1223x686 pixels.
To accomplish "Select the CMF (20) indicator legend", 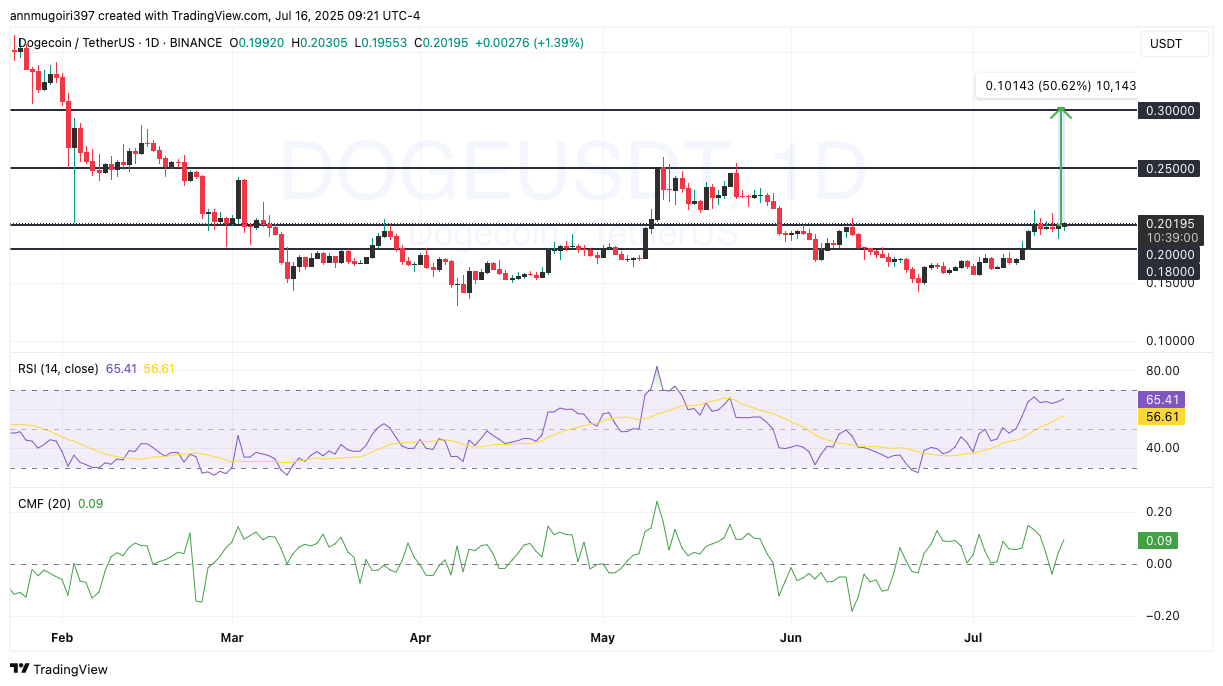I will click(44, 504).
